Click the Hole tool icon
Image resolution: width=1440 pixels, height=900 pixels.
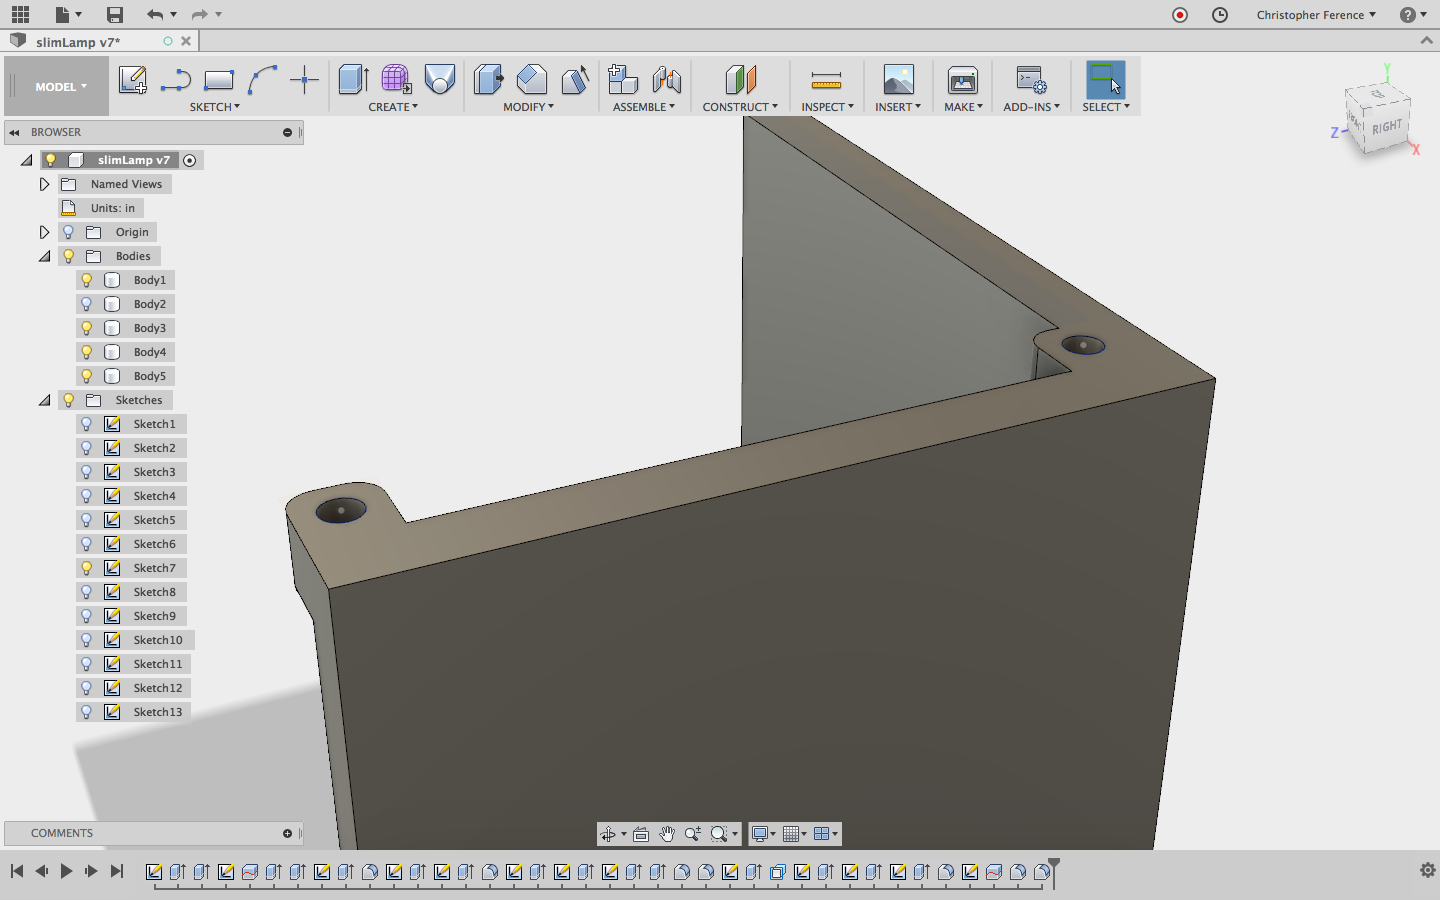coord(439,80)
